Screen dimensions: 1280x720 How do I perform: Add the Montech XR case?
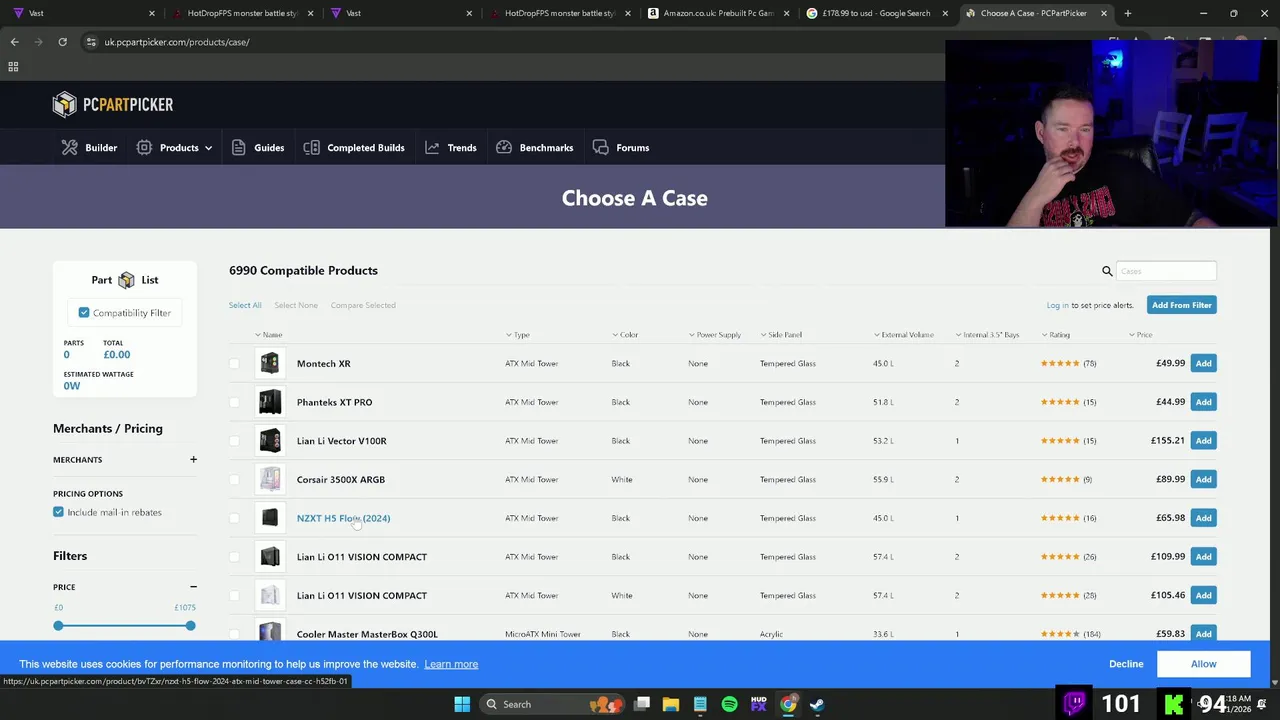[x=1203, y=363]
